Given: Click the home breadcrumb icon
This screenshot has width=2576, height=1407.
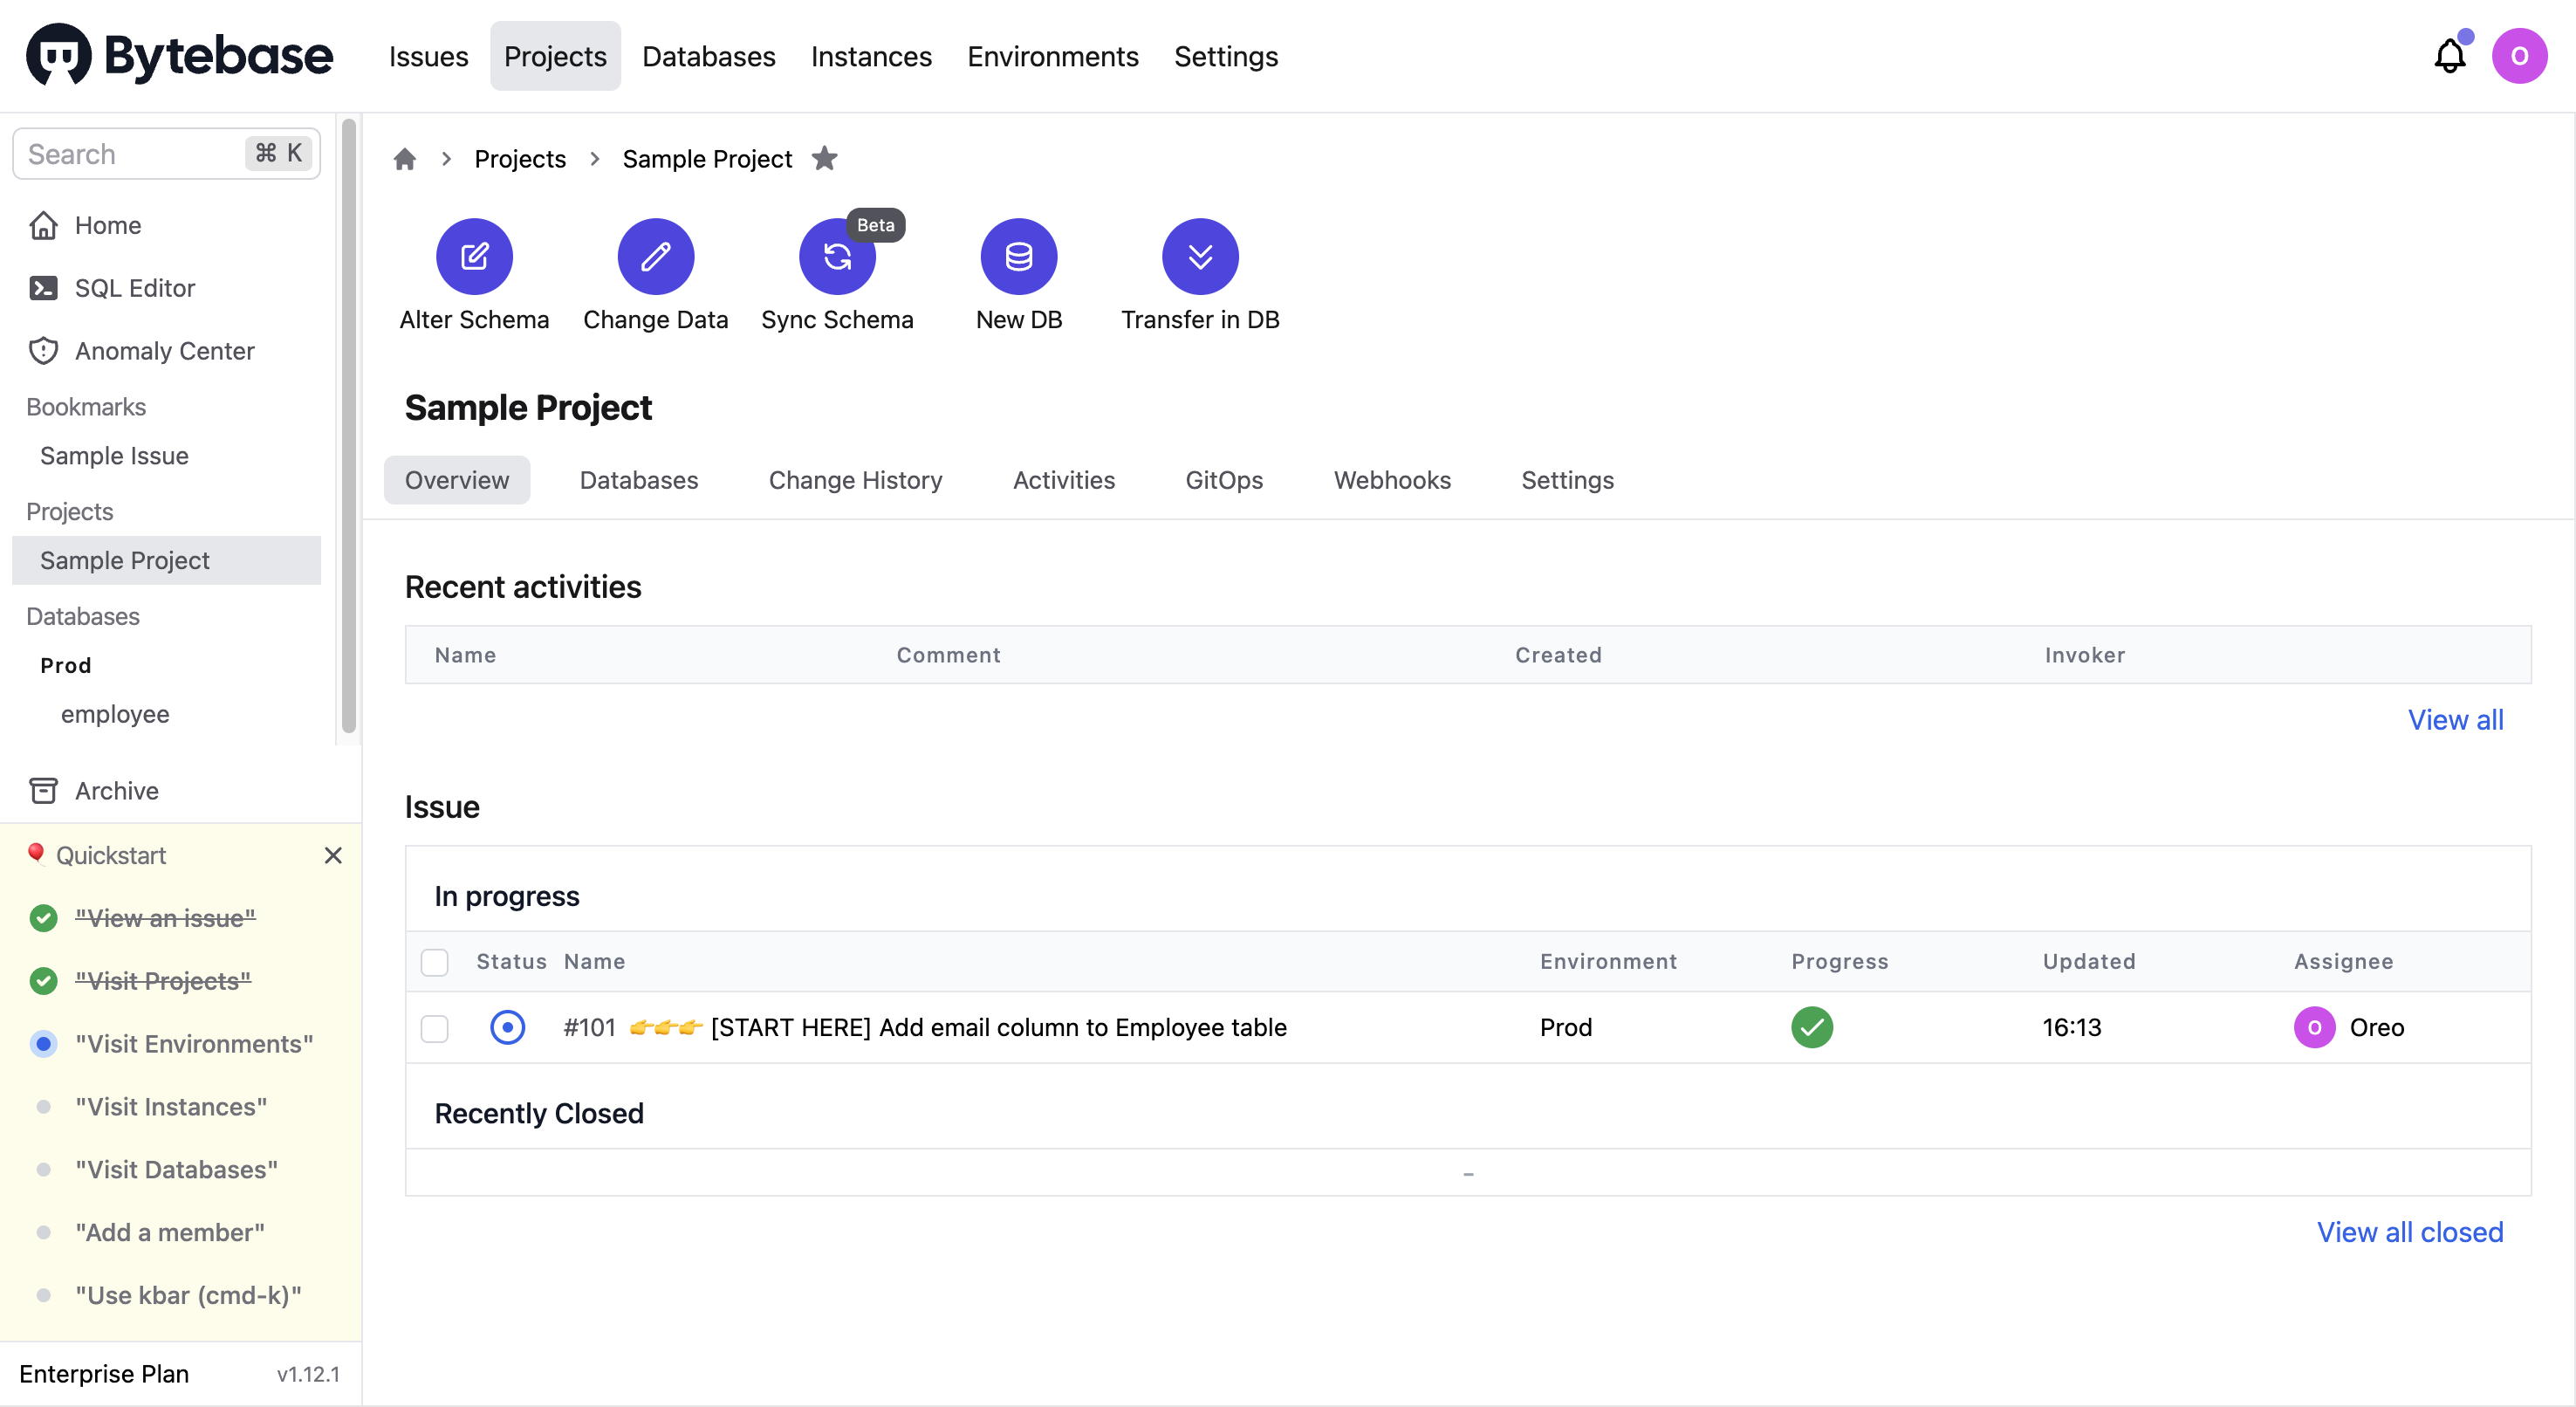Looking at the screenshot, I should [404, 159].
